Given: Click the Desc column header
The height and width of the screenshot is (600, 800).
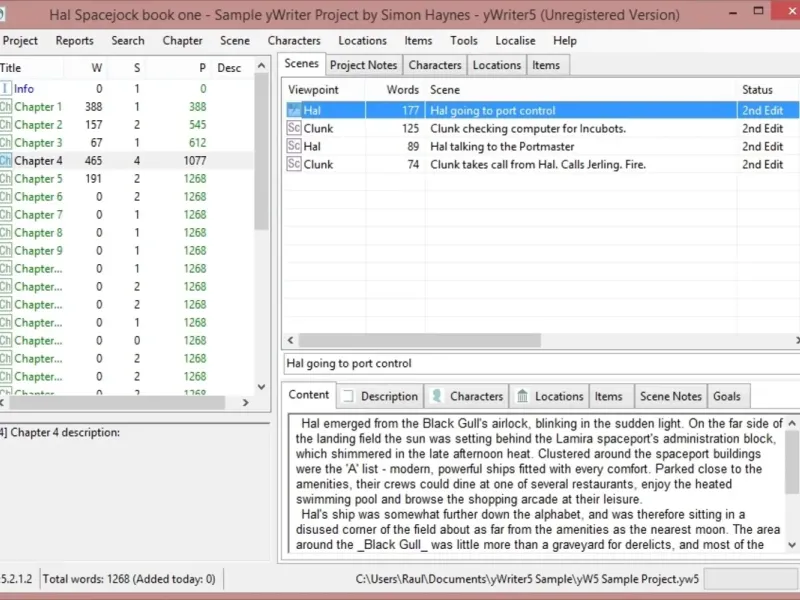Looking at the screenshot, I should pyautogui.click(x=230, y=68).
